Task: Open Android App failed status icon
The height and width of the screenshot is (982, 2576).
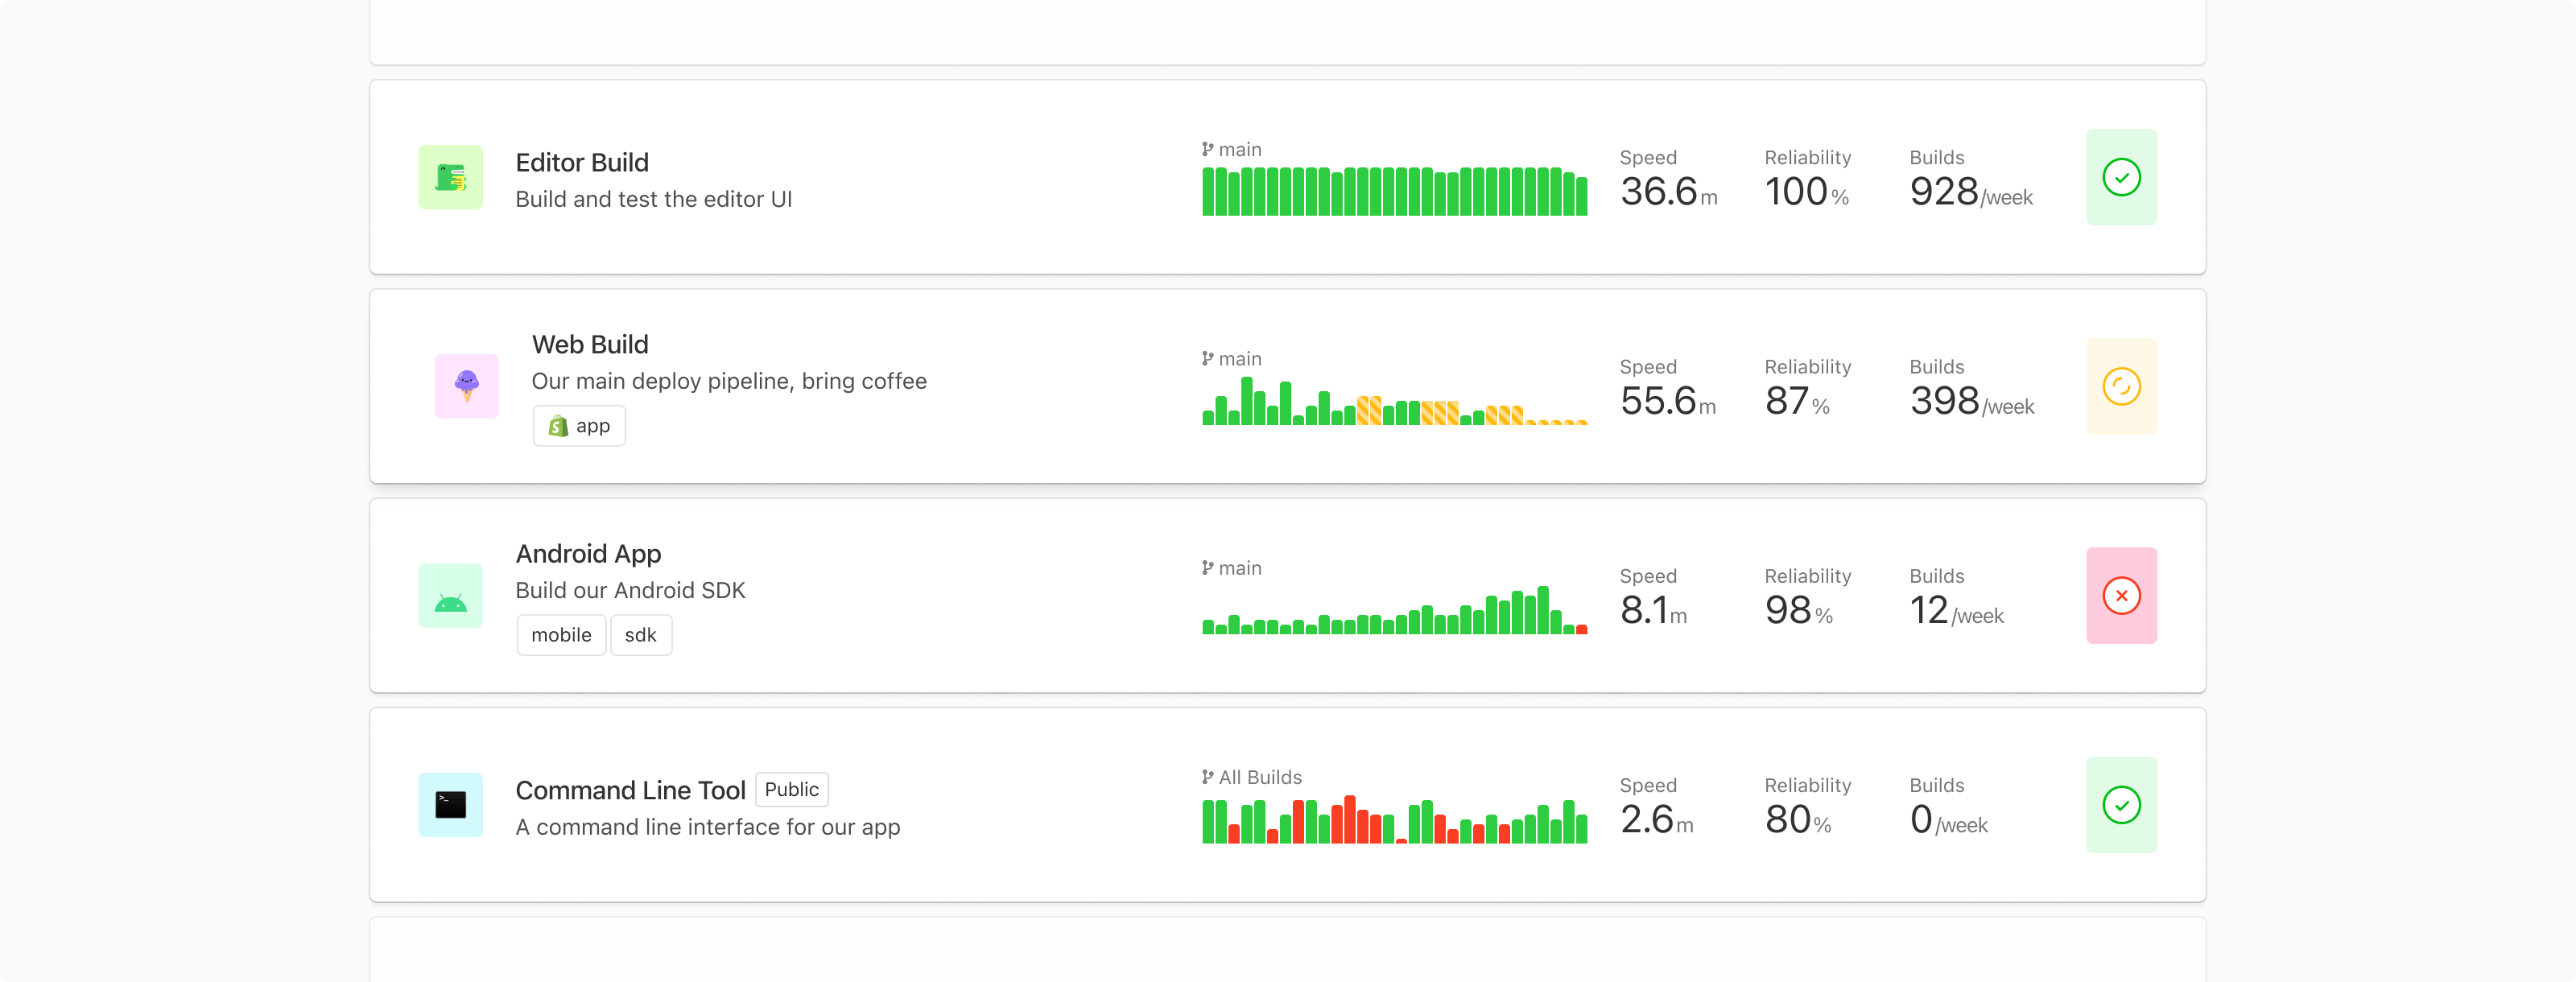Action: 2120,596
